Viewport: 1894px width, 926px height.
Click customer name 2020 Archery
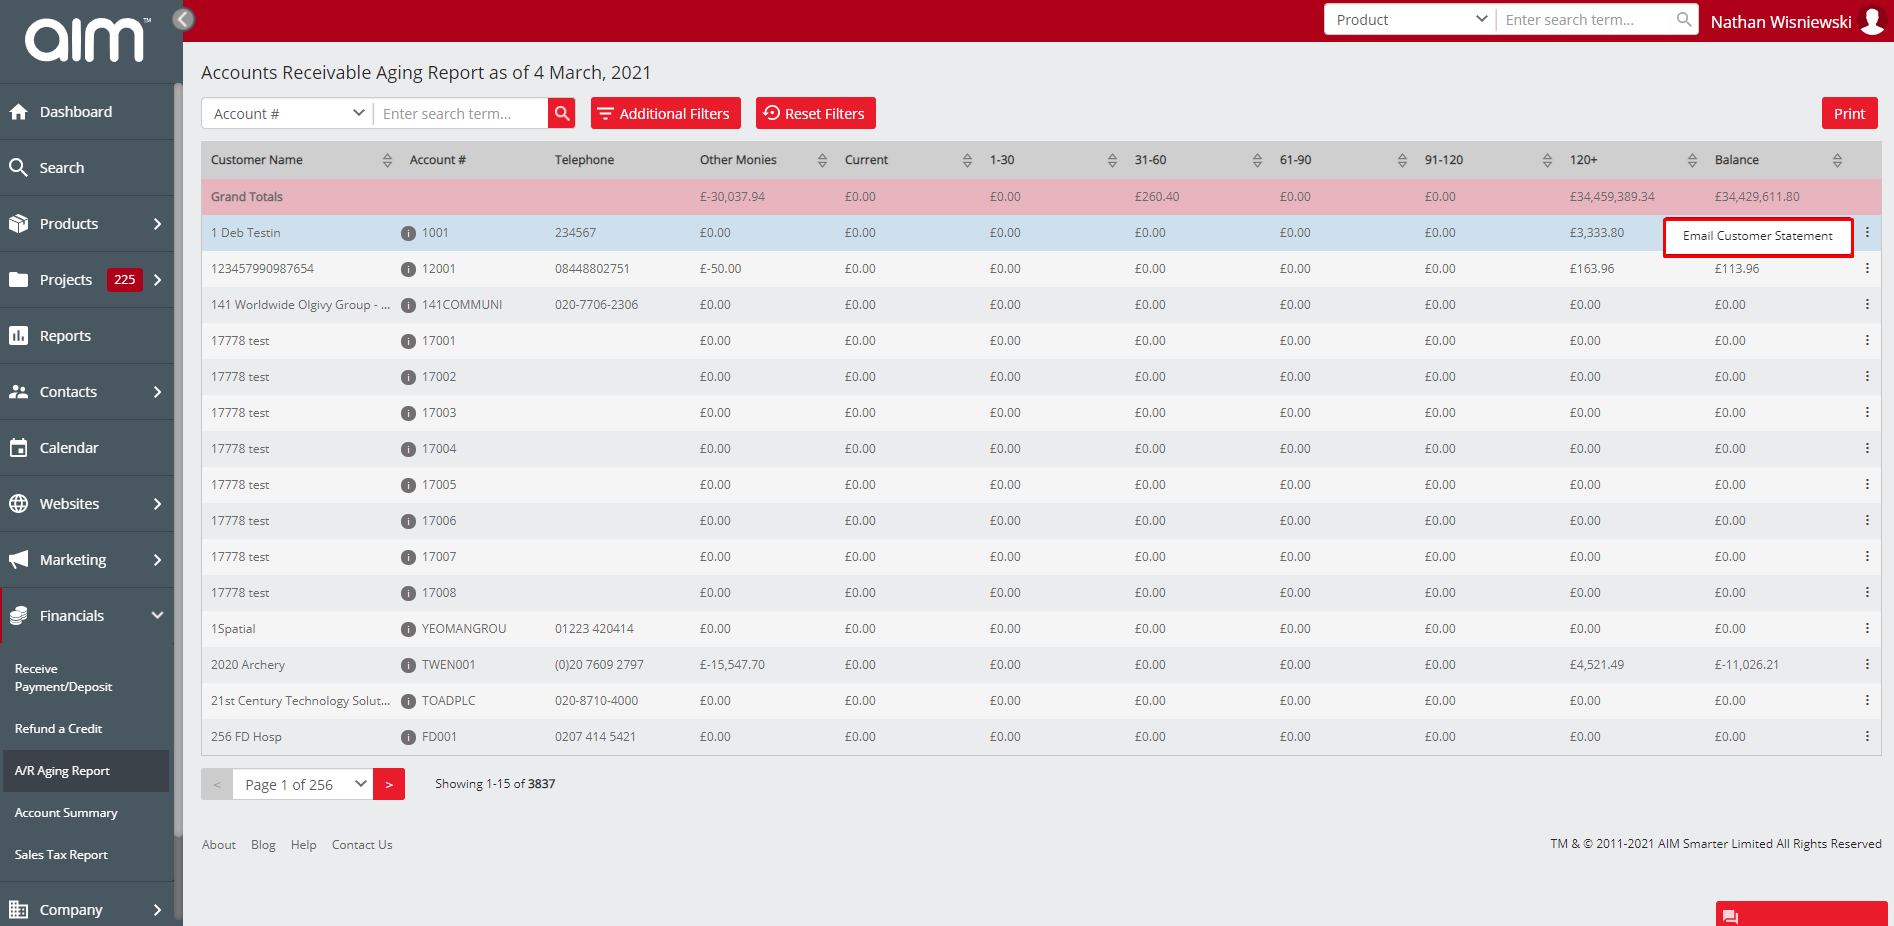tap(248, 665)
